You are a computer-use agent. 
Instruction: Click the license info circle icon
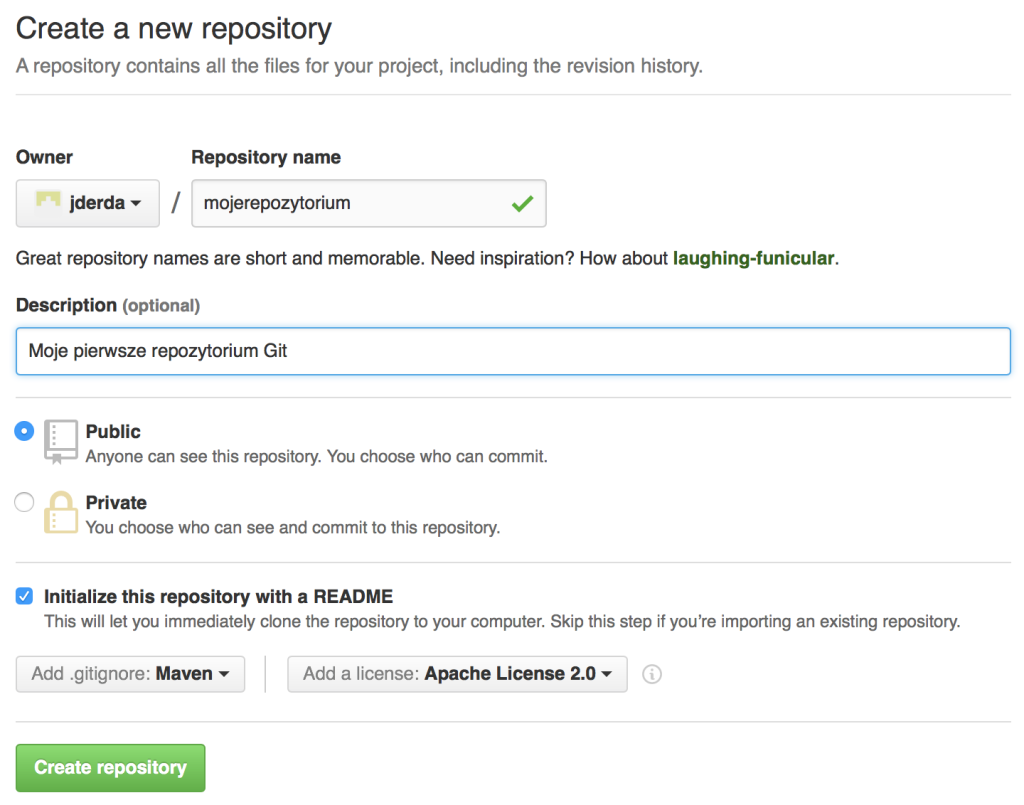click(652, 674)
